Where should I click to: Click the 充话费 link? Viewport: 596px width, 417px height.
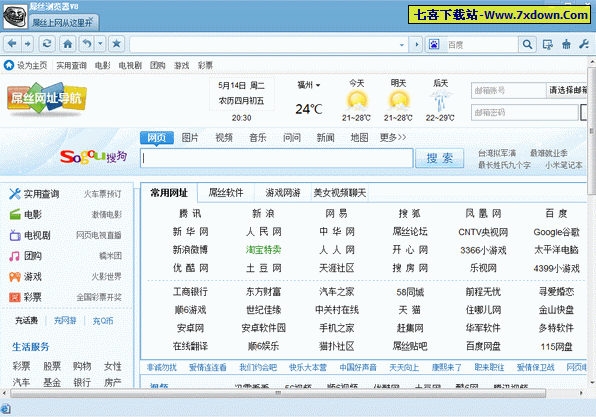(x=26, y=320)
